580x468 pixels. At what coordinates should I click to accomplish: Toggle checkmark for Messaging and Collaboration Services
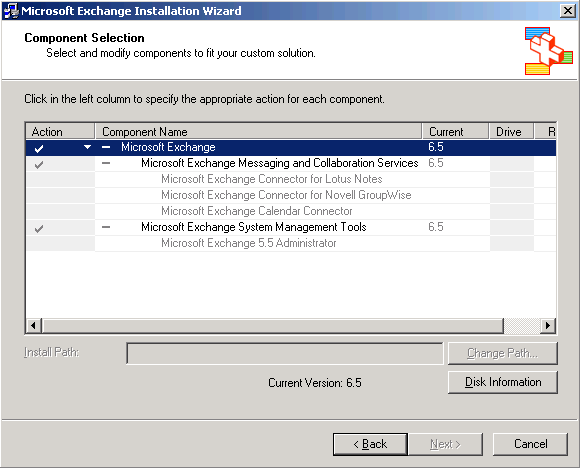[39, 164]
